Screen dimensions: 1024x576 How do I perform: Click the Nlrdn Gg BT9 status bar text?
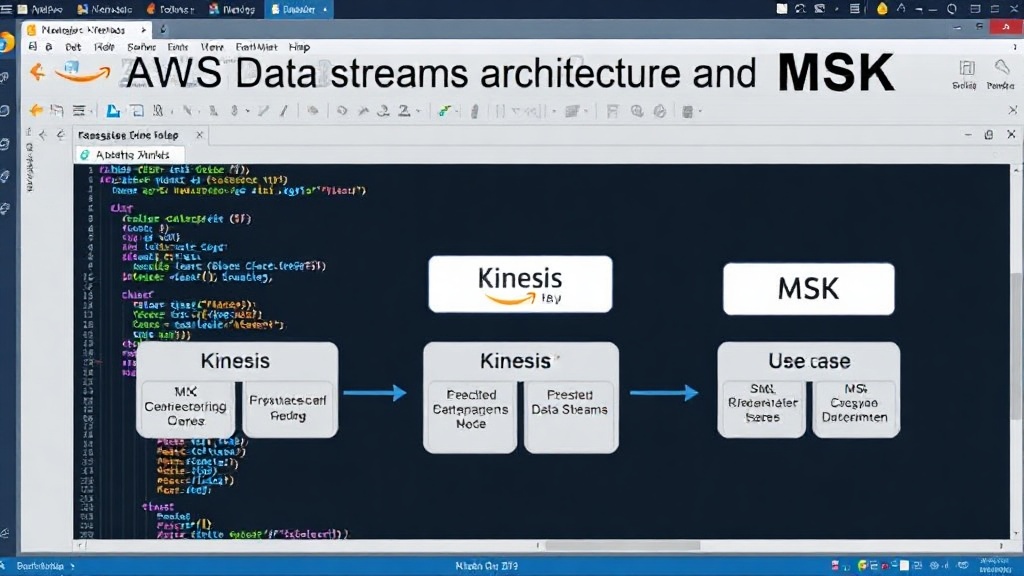[x=487, y=566]
